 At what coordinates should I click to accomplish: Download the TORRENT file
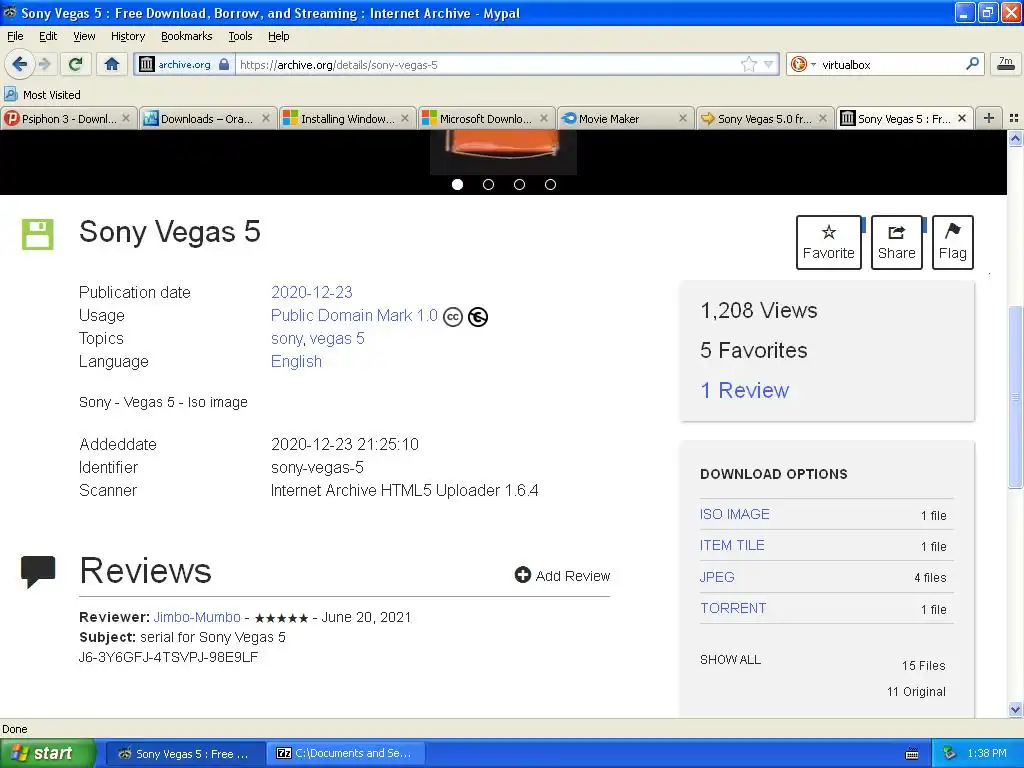point(733,608)
